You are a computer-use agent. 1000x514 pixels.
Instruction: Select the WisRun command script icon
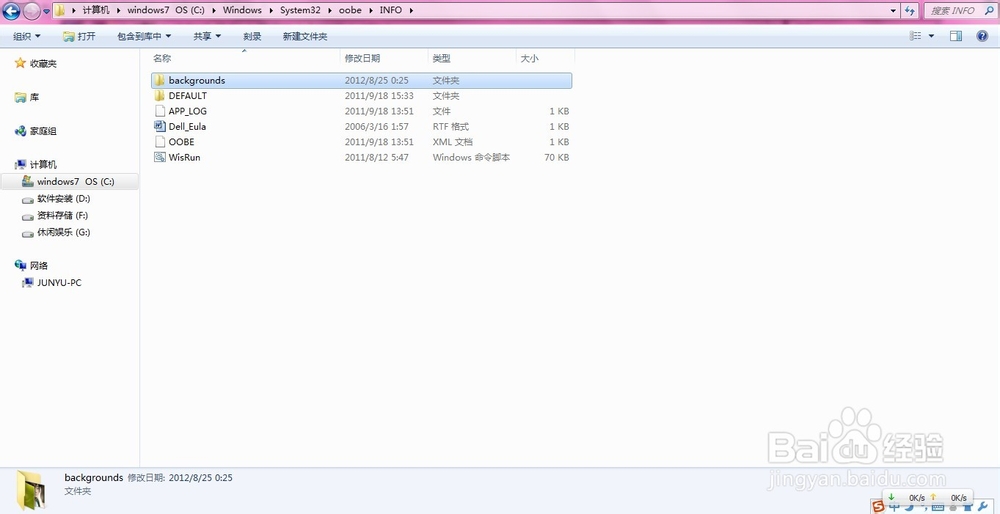coord(159,157)
